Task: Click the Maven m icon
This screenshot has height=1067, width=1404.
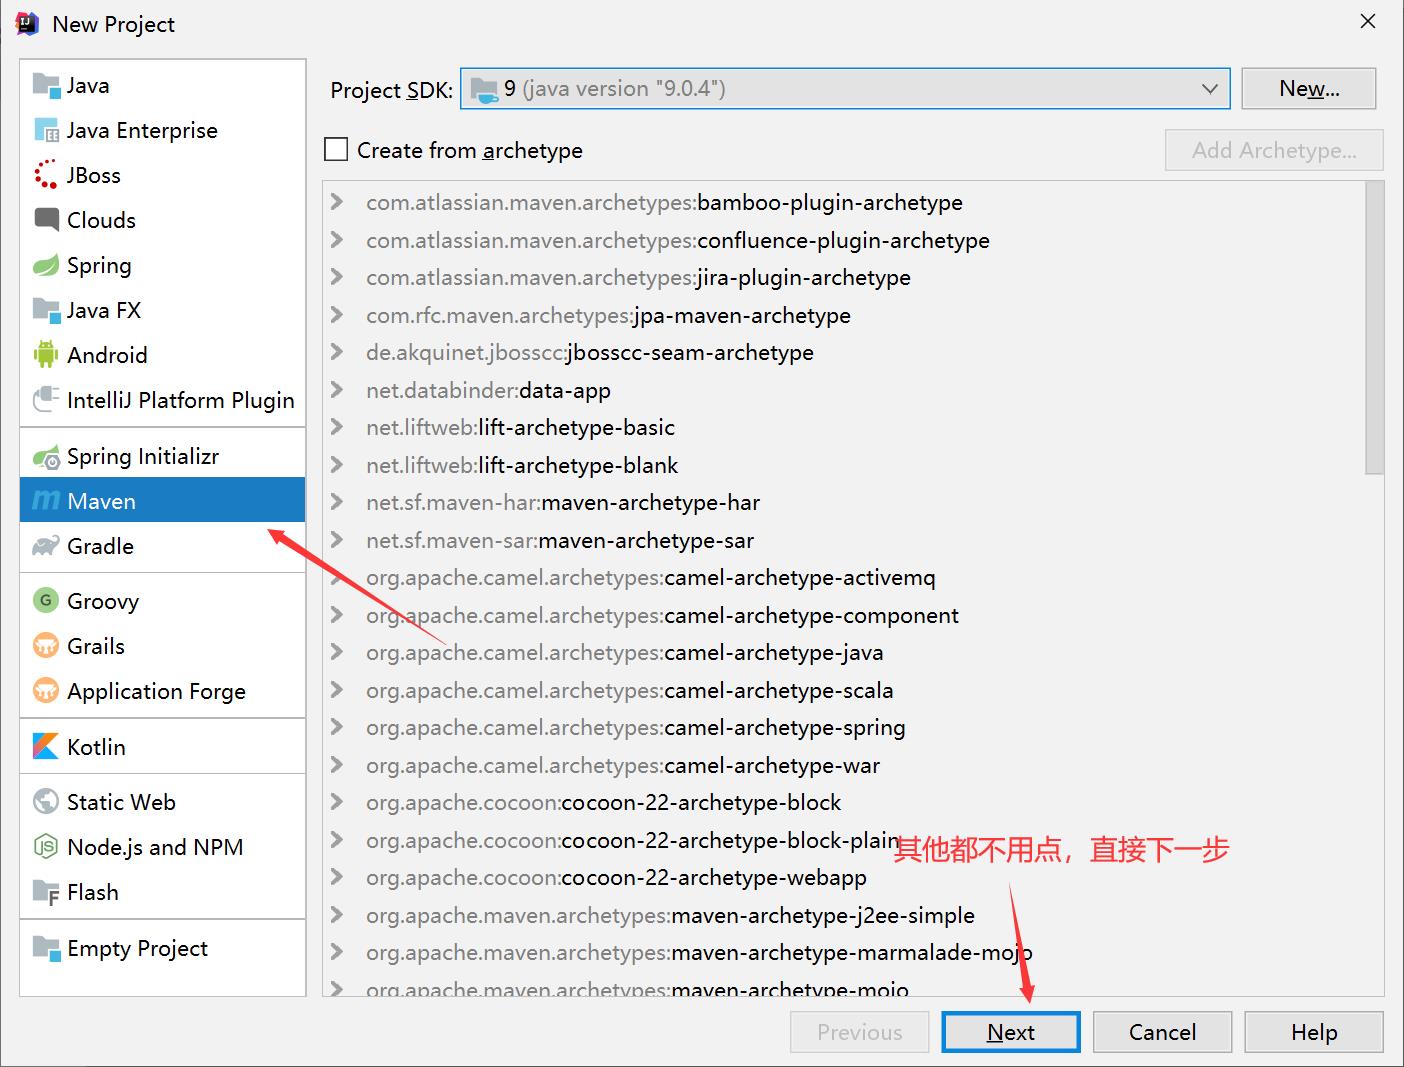Action: coord(46,500)
